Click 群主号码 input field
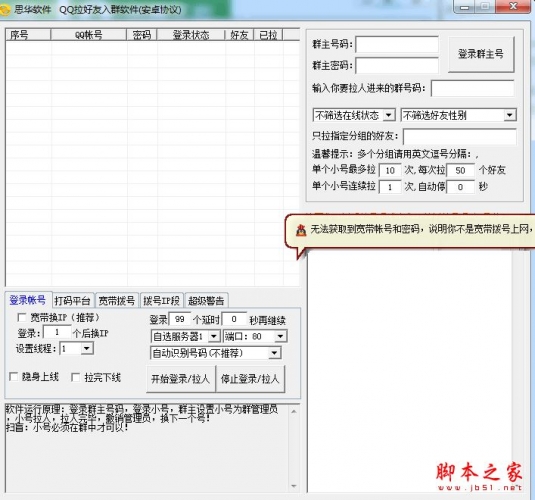The image size is (535, 500). point(397,44)
